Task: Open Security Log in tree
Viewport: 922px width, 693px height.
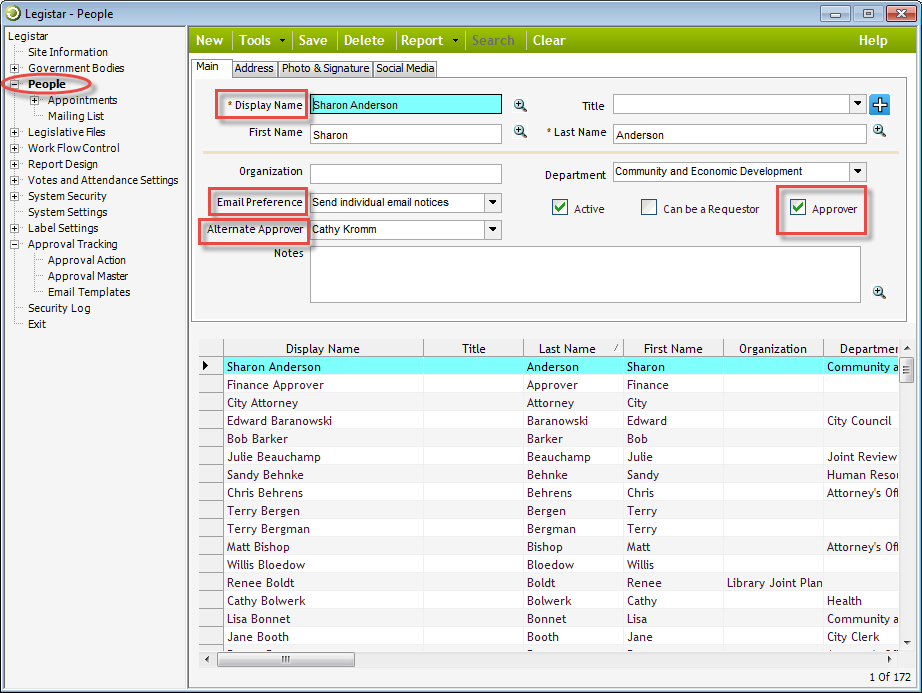Action: point(59,308)
